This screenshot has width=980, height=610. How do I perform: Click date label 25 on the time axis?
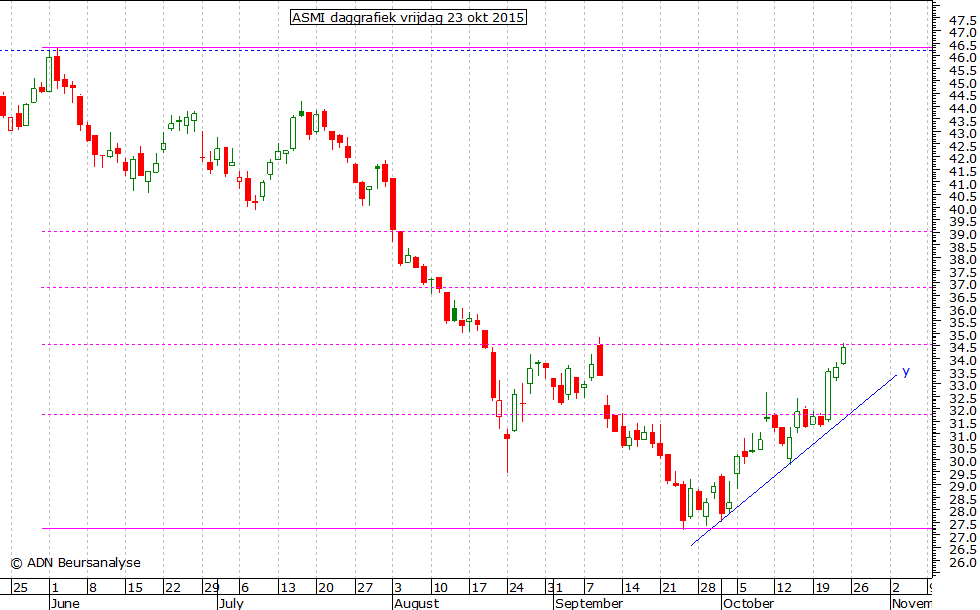click(20, 588)
